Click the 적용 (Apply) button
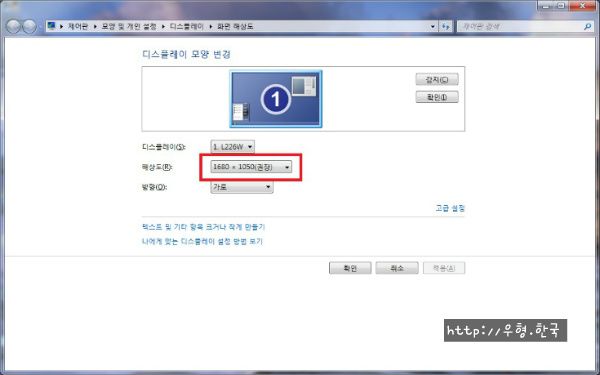 (x=444, y=268)
